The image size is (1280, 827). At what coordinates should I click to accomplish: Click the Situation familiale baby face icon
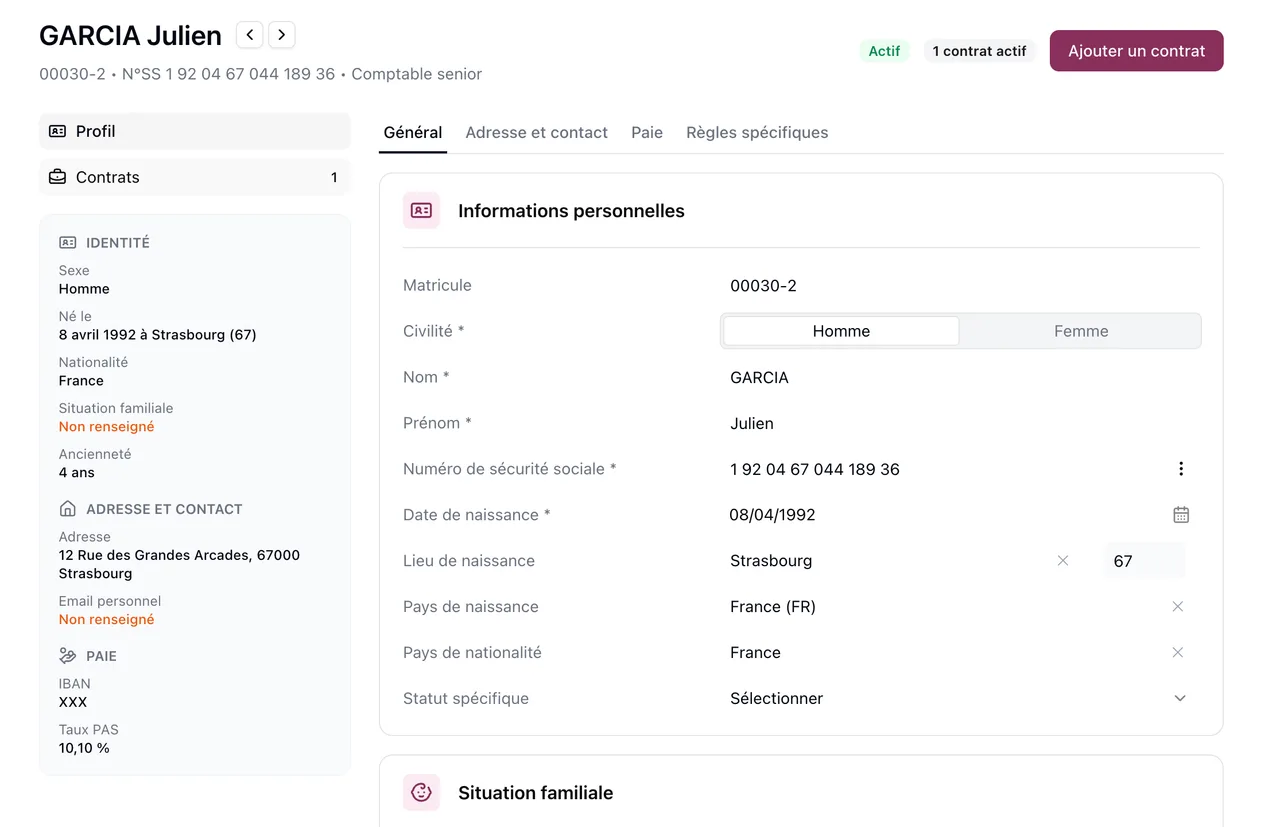click(421, 793)
